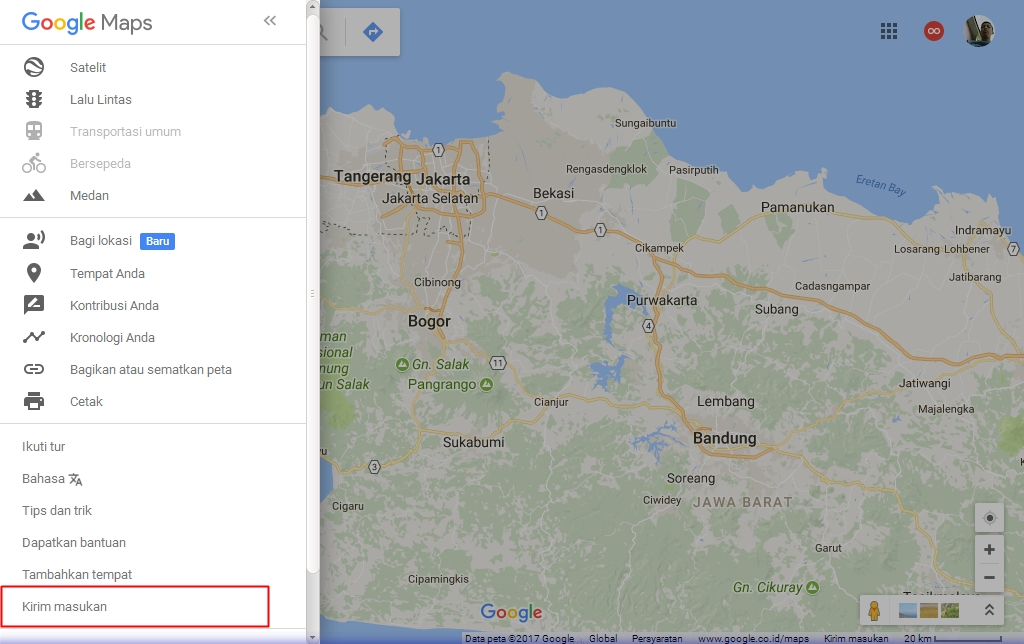
Task: Click your account profile photo
Action: [x=979, y=31]
